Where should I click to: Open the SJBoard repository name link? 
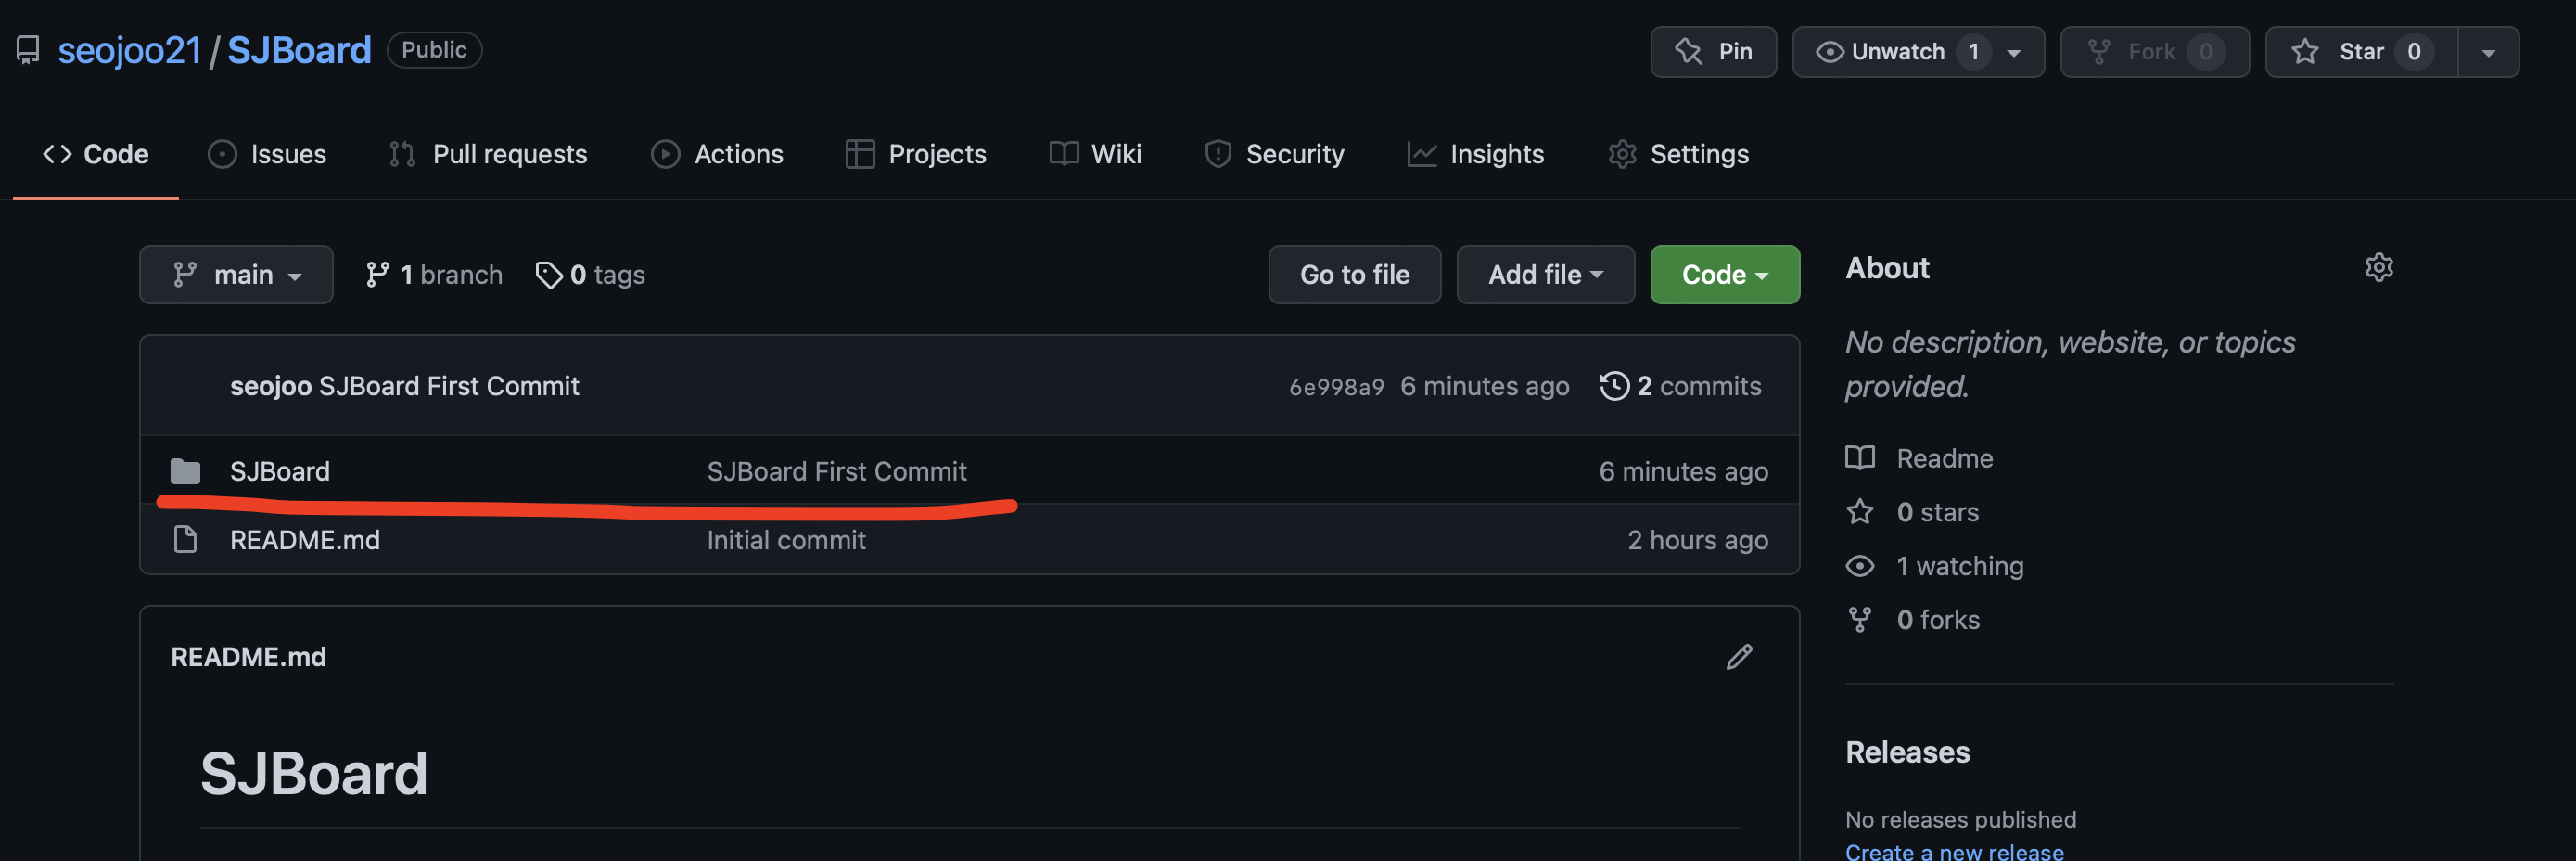point(299,50)
